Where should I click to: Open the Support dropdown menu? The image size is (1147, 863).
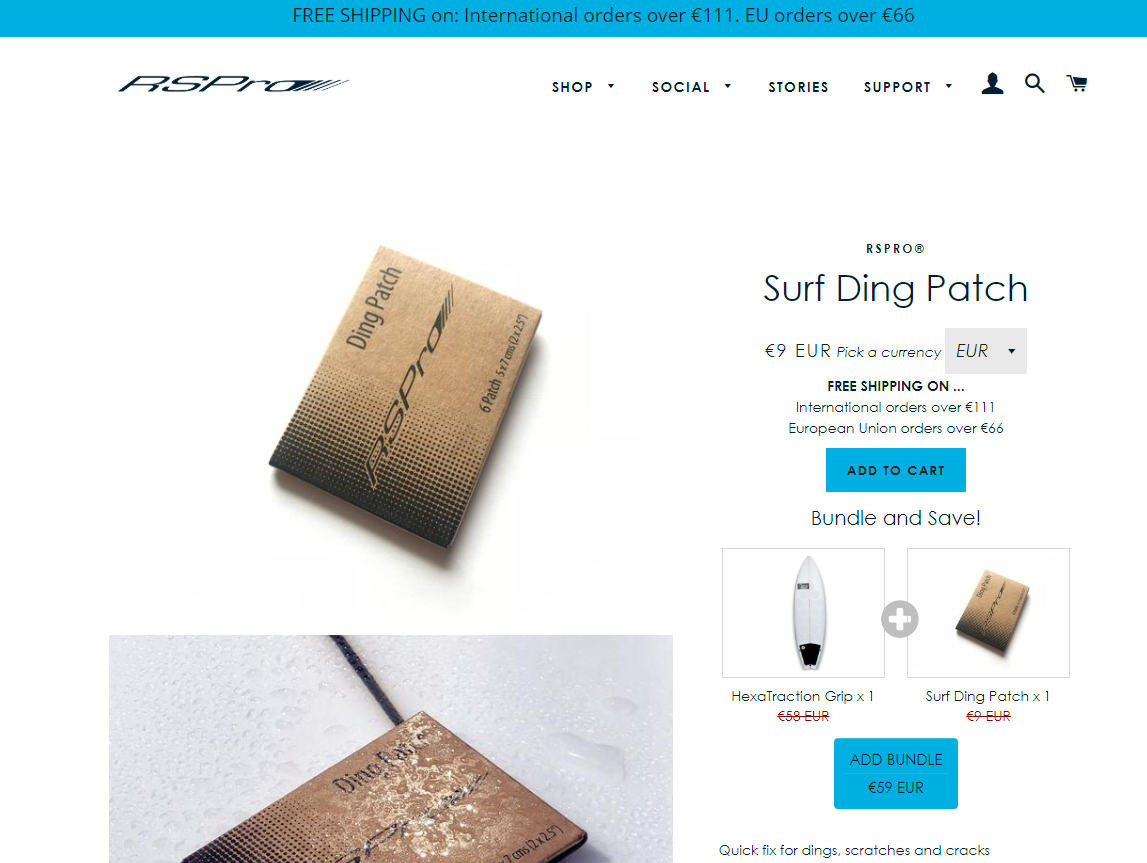coord(908,87)
